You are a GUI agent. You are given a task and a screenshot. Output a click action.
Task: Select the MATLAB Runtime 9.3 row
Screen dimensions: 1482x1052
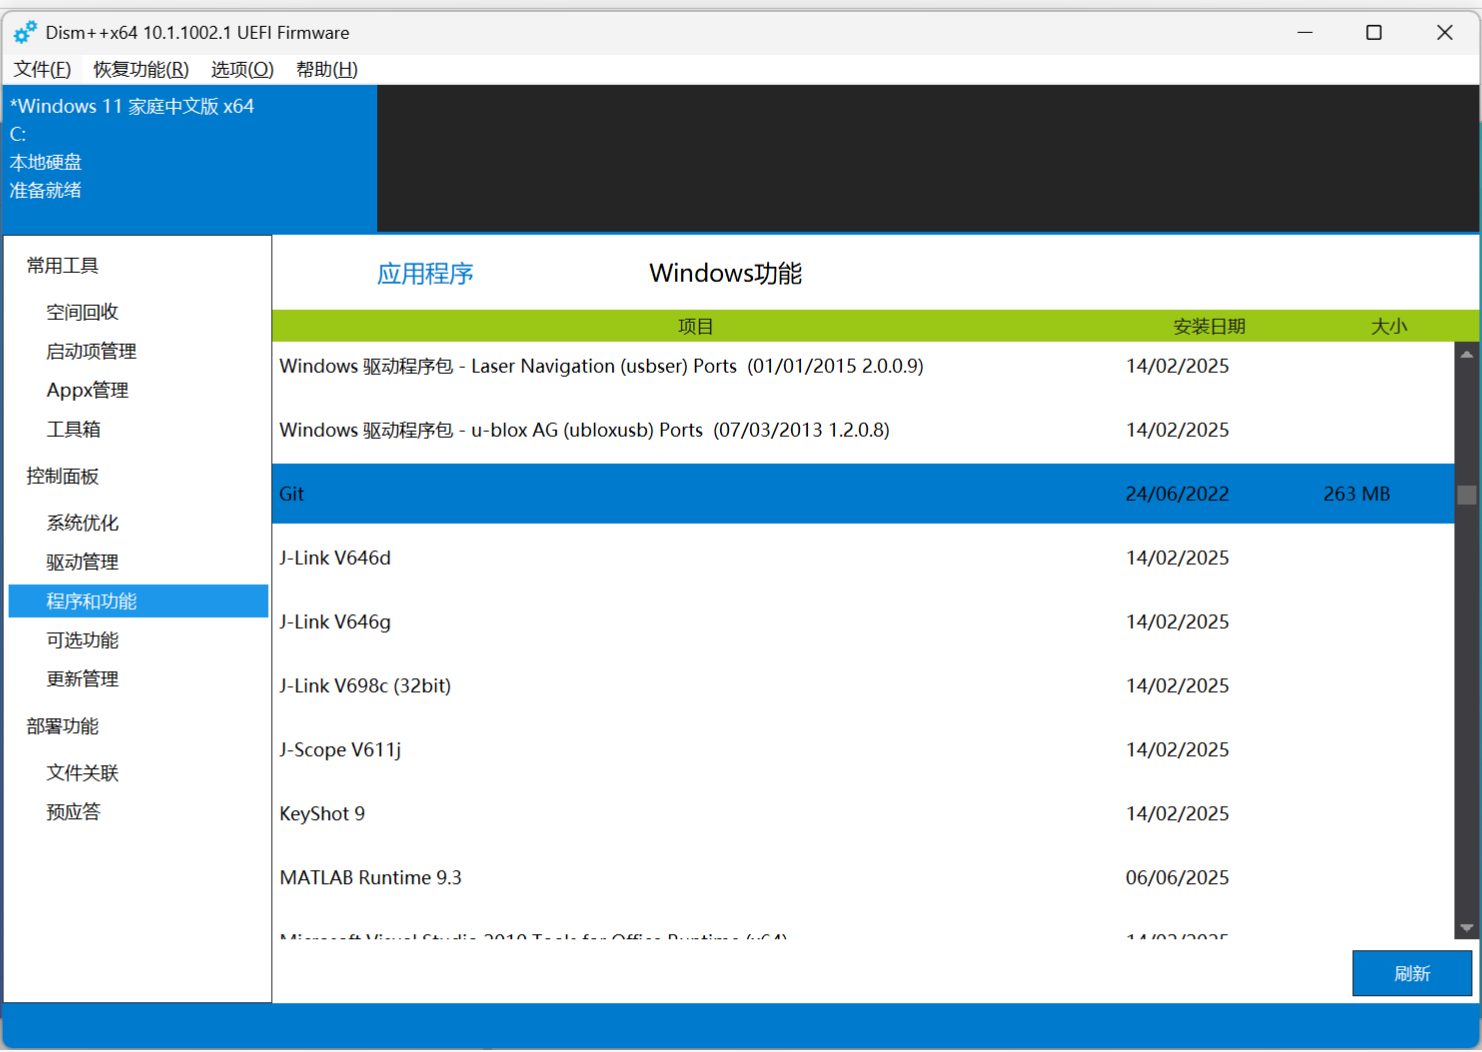(863, 878)
